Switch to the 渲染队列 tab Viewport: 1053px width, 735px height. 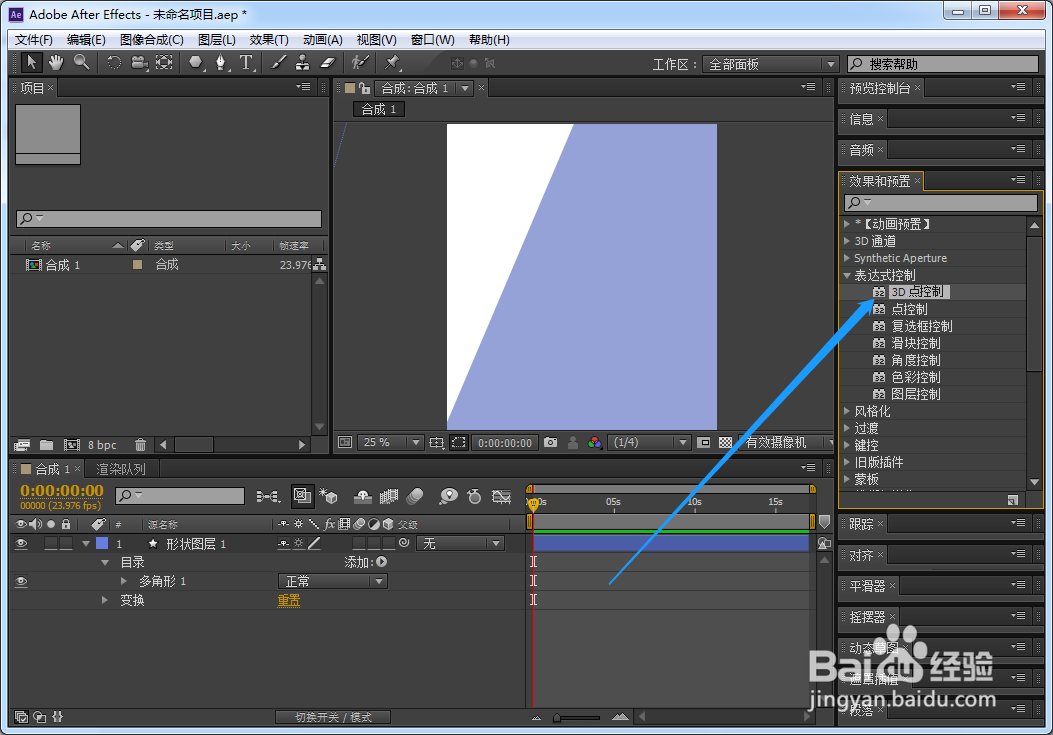[x=120, y=469]
